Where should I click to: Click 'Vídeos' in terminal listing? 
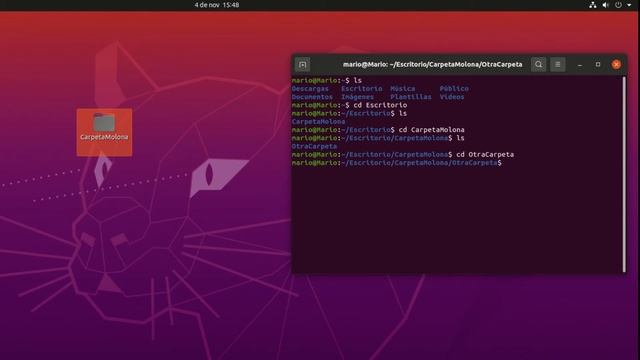point(452,97)
